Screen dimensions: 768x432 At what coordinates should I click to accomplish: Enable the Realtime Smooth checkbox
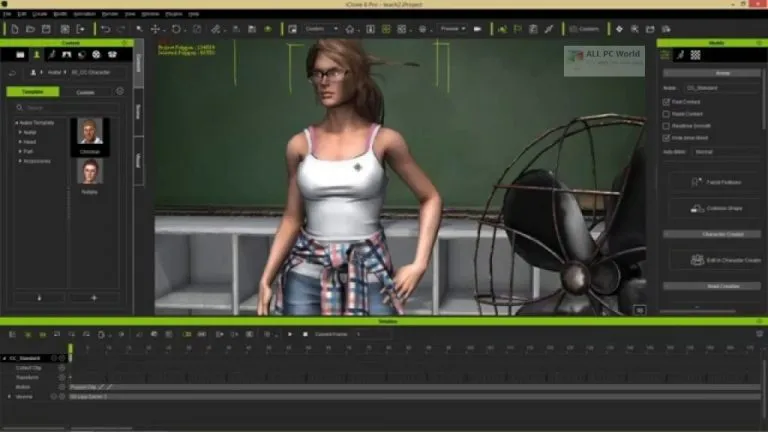[x=667, y=126]
